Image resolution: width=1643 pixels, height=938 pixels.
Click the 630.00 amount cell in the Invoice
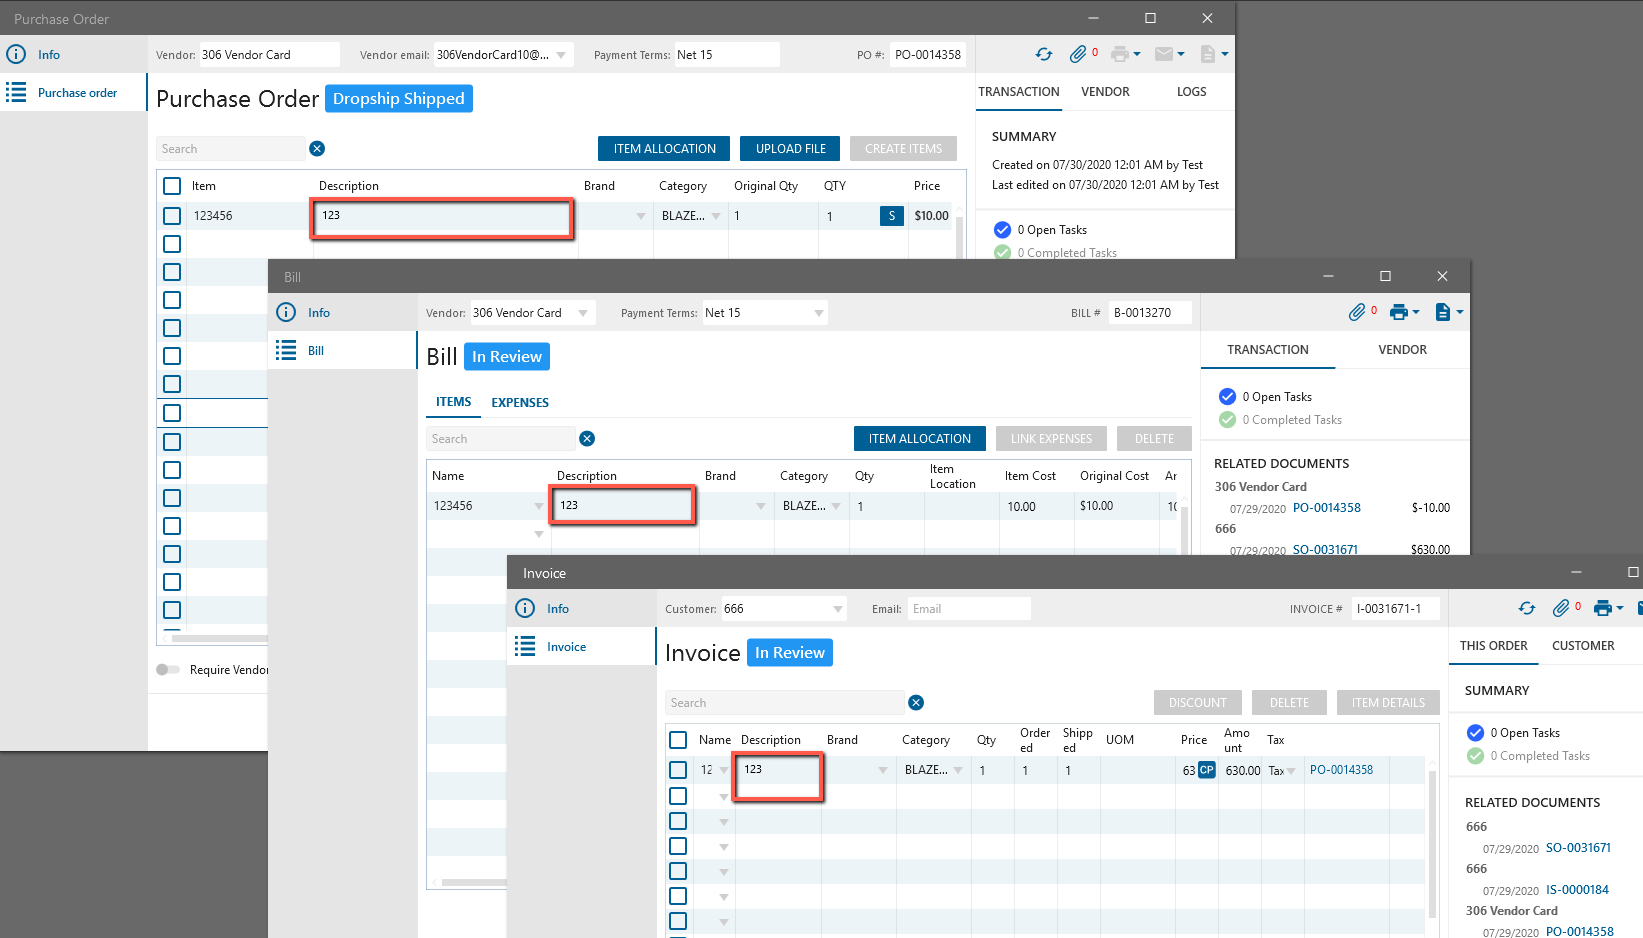pyautogui.click(x=1243, y=771)
